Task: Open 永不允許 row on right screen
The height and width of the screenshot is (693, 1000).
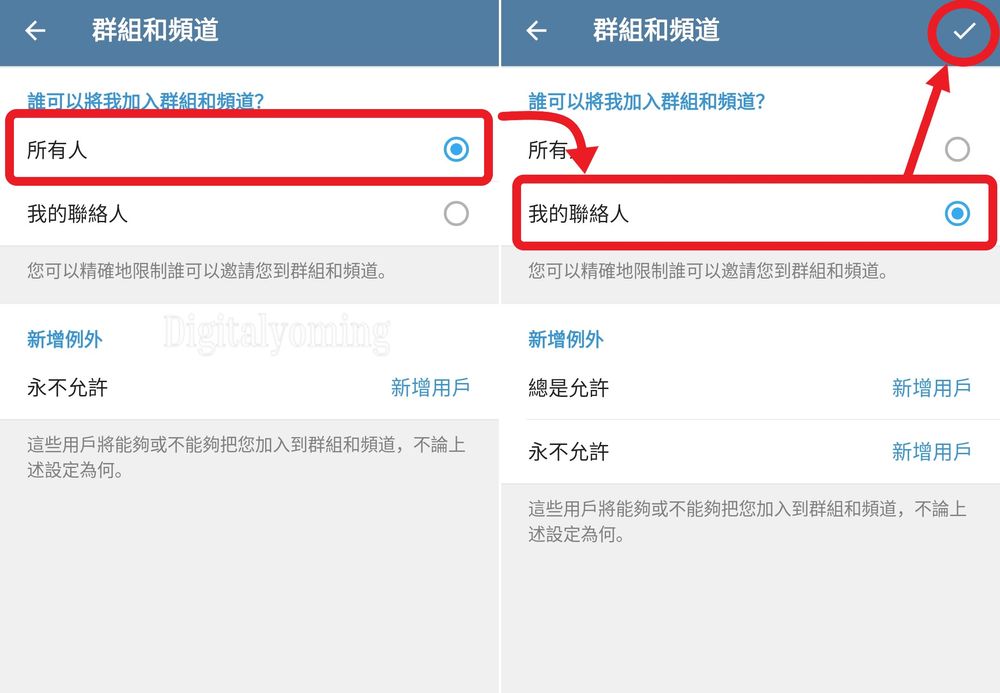Action: click(751, 451)
